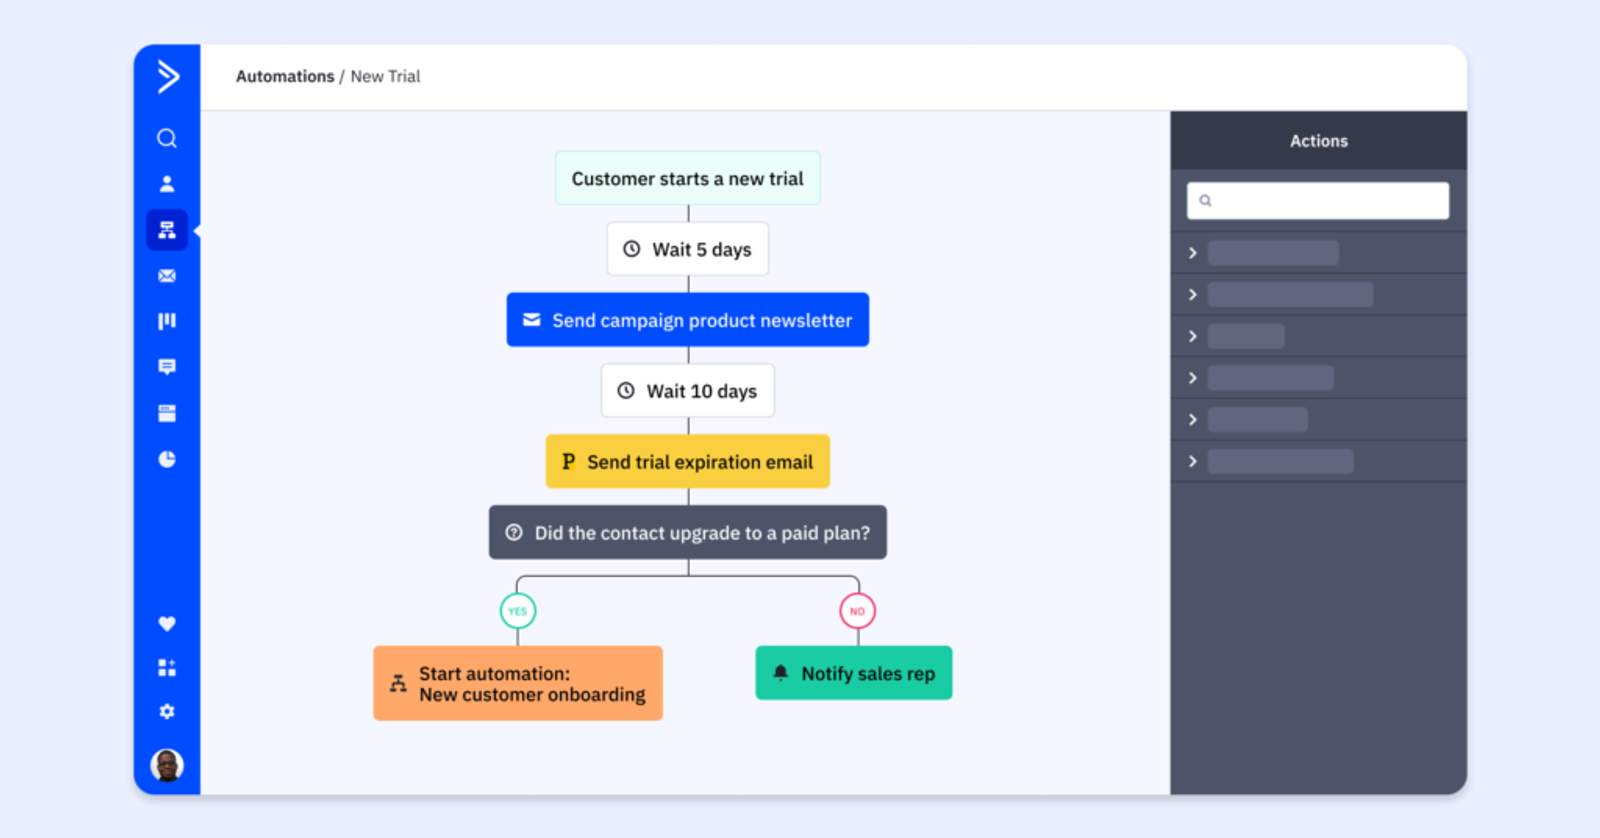Viewport: 1600px width, 838px height.
Task: Expand the last Actions category chevron
Action: (x=1193, y=461)
